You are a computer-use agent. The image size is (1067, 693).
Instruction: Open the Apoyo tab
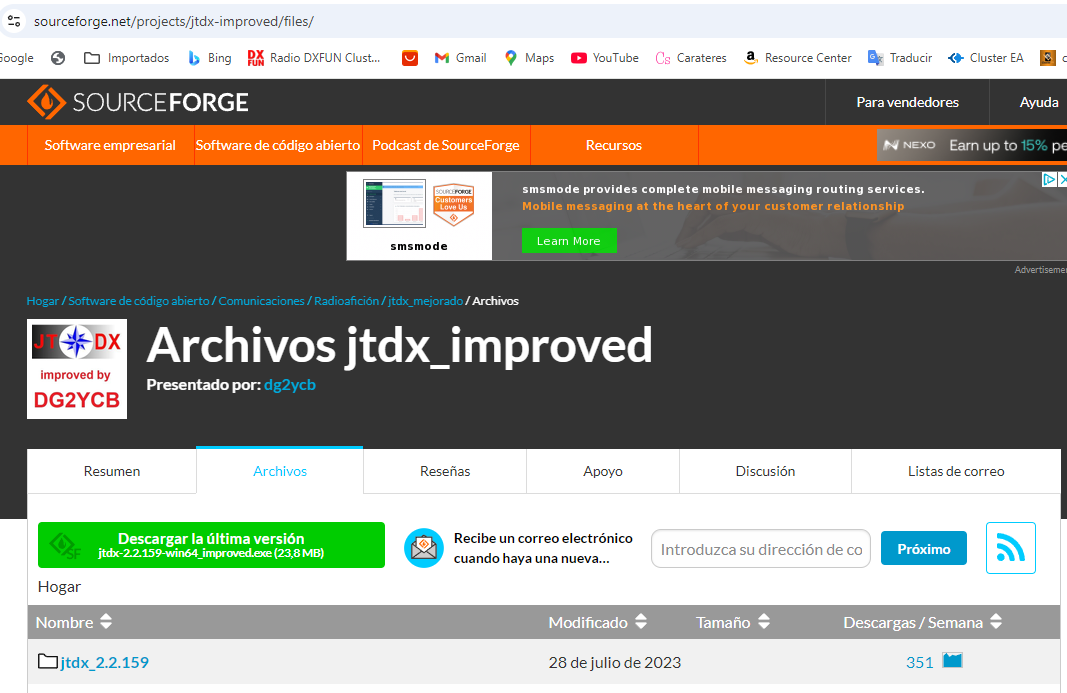click(x=603, y=471)
